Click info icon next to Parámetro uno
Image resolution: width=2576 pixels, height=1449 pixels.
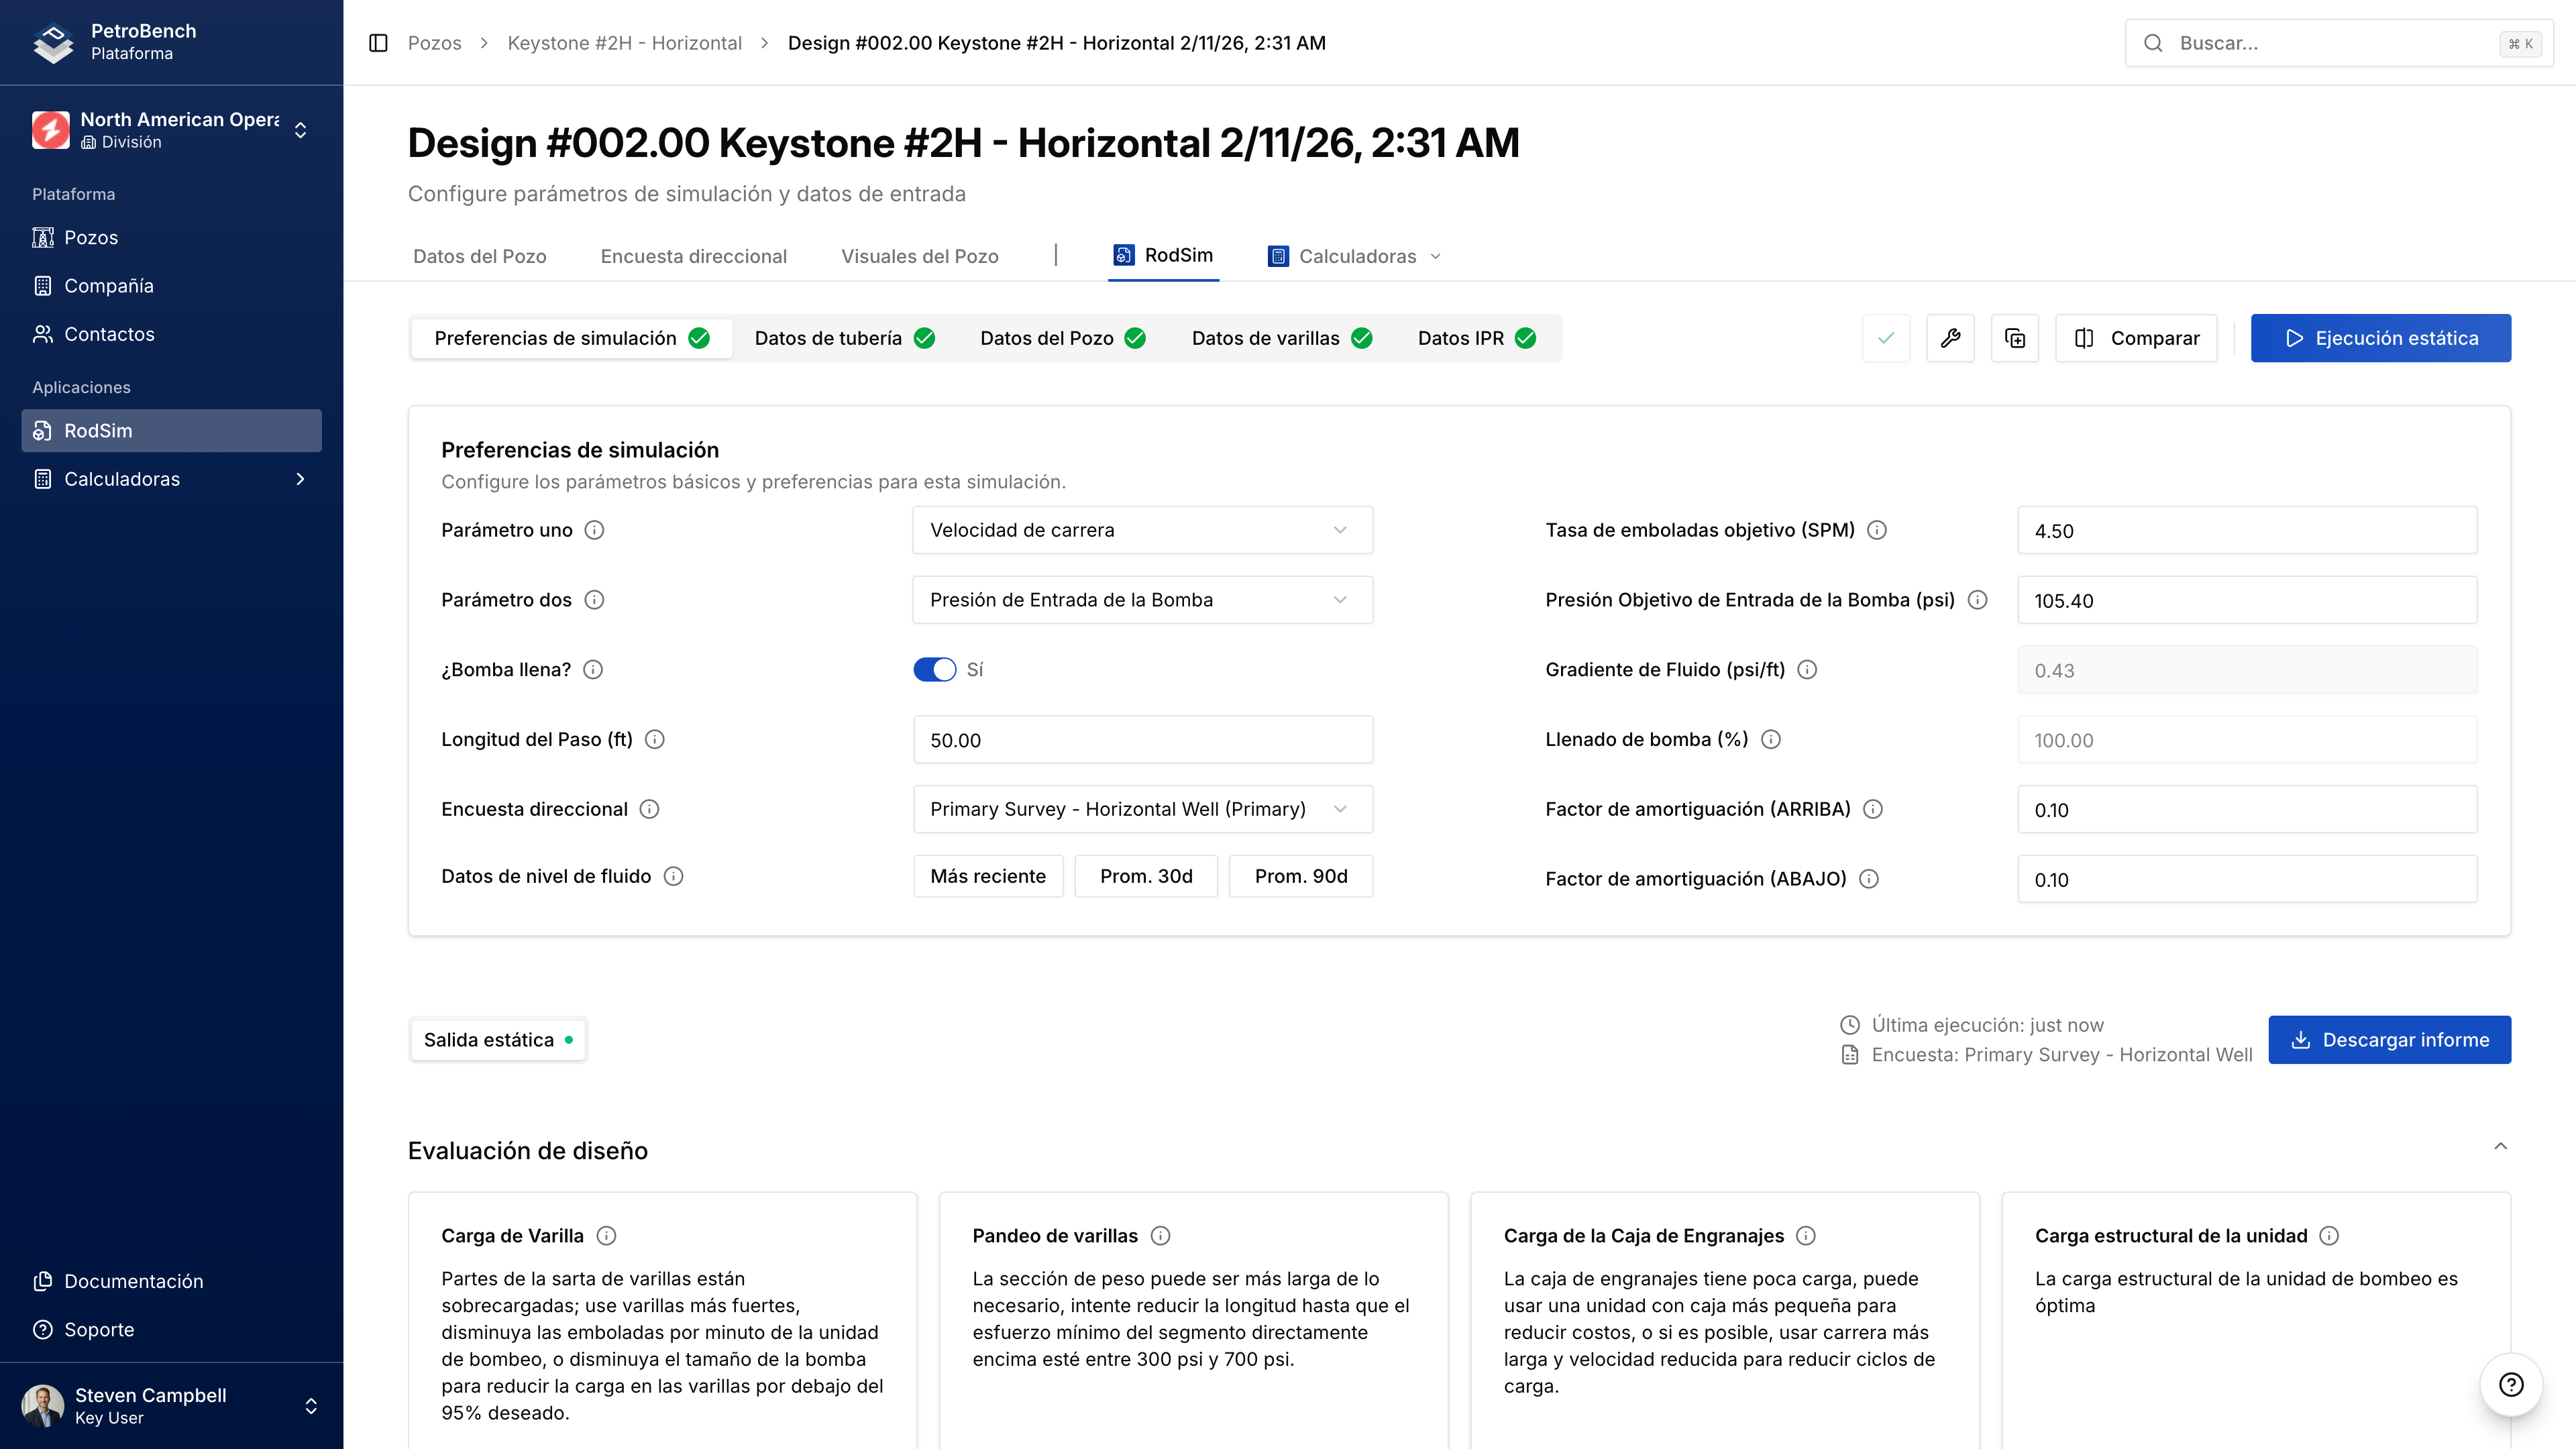point(594,530)
